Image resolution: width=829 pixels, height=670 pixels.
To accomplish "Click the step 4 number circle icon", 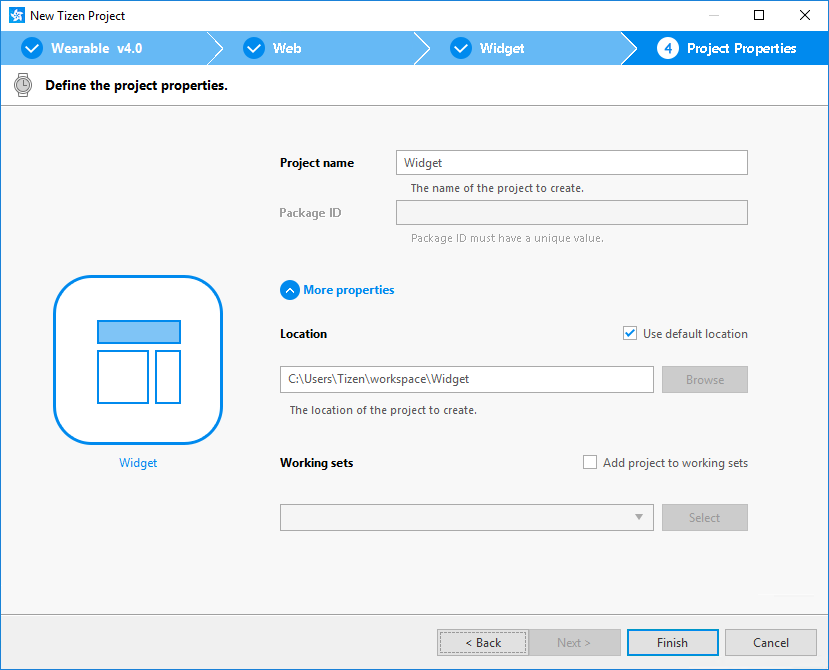I will click(x=668, y=48).
